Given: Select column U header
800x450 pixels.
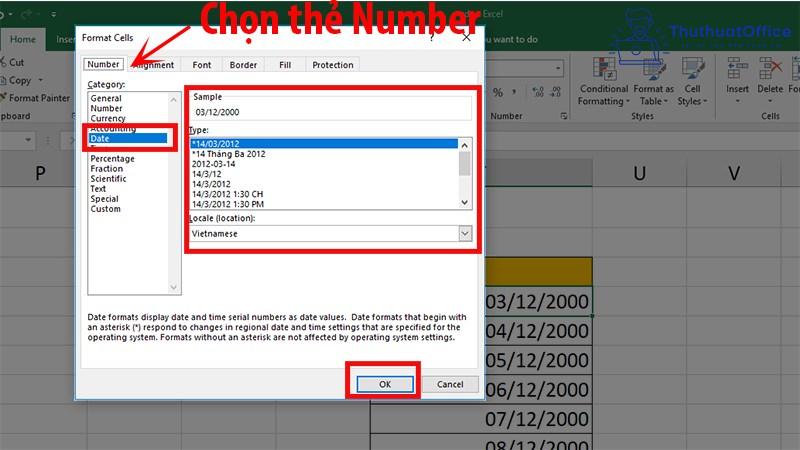Looking at the screenshot, I should (640, 173).
